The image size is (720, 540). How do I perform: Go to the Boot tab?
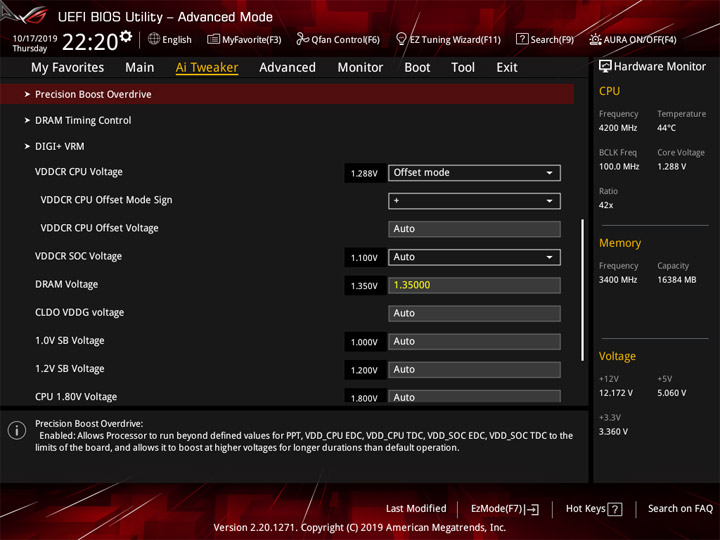pos(417,68)
